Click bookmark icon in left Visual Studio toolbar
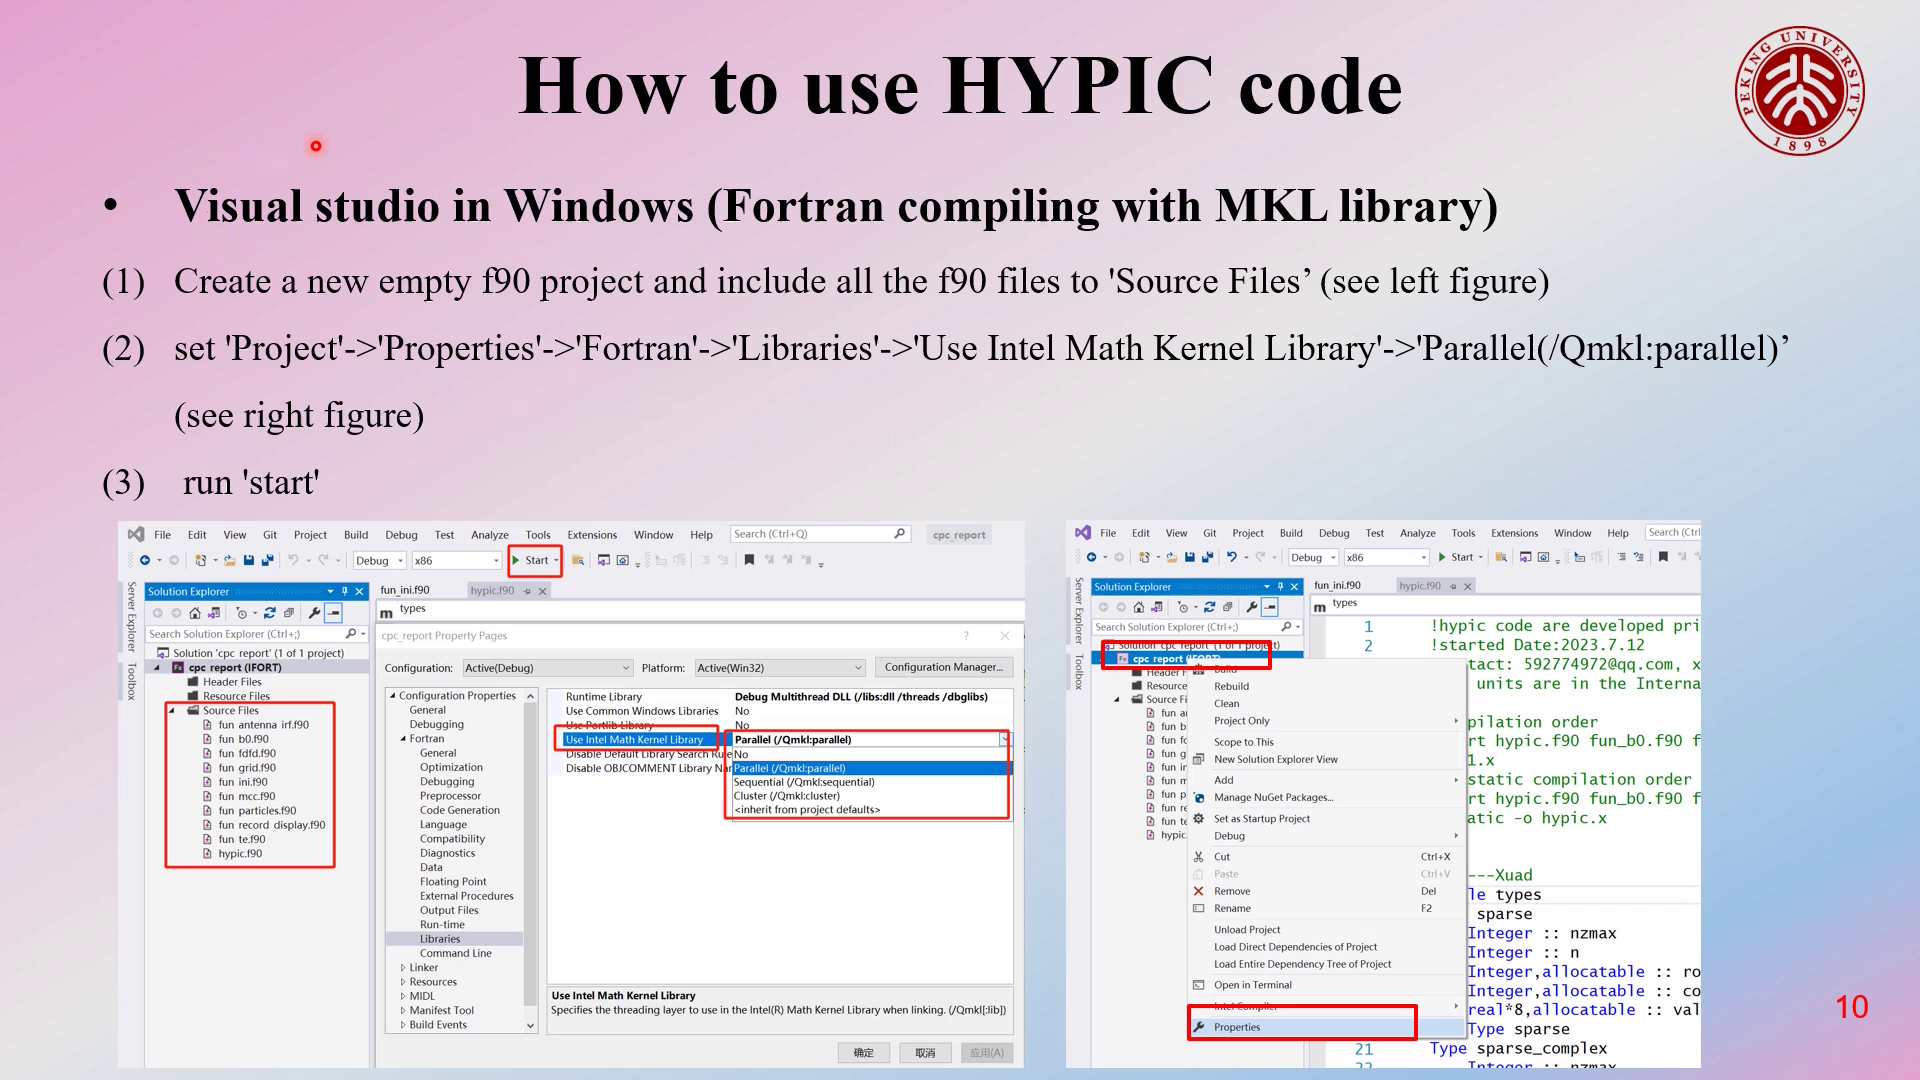The image size is (1920, 1080). [x=749, y=561]
